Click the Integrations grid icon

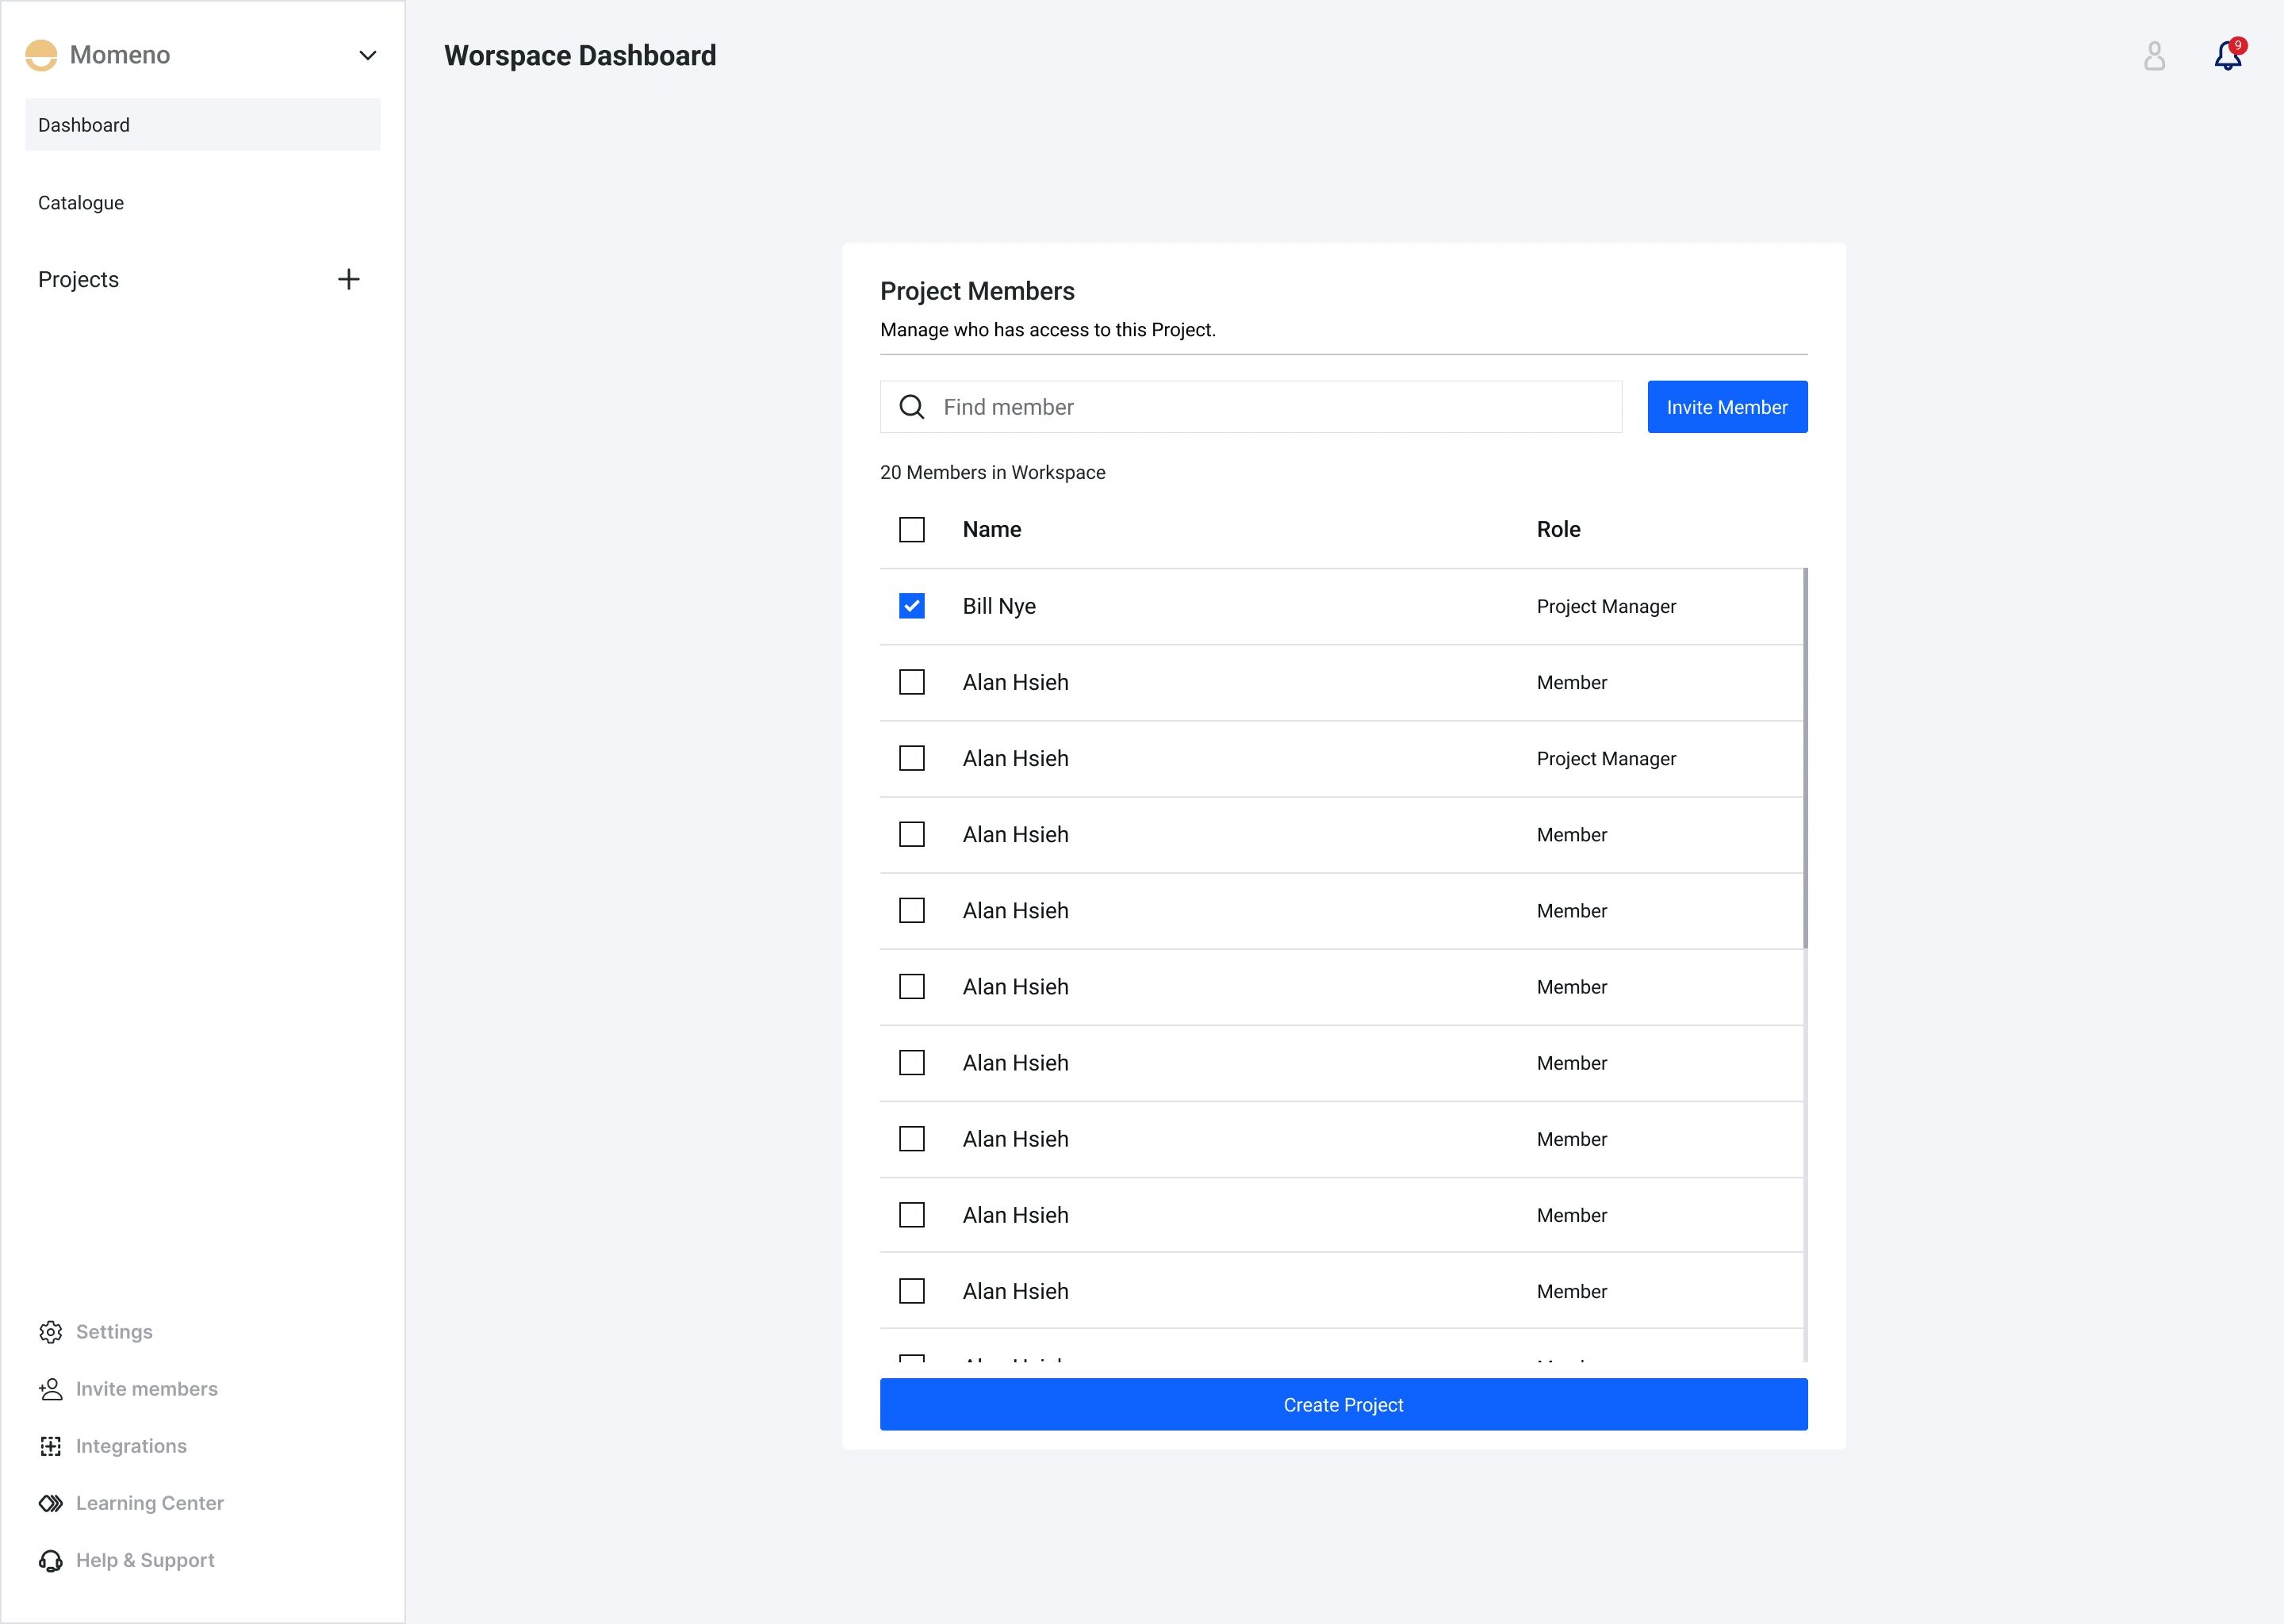[51, 1446]
